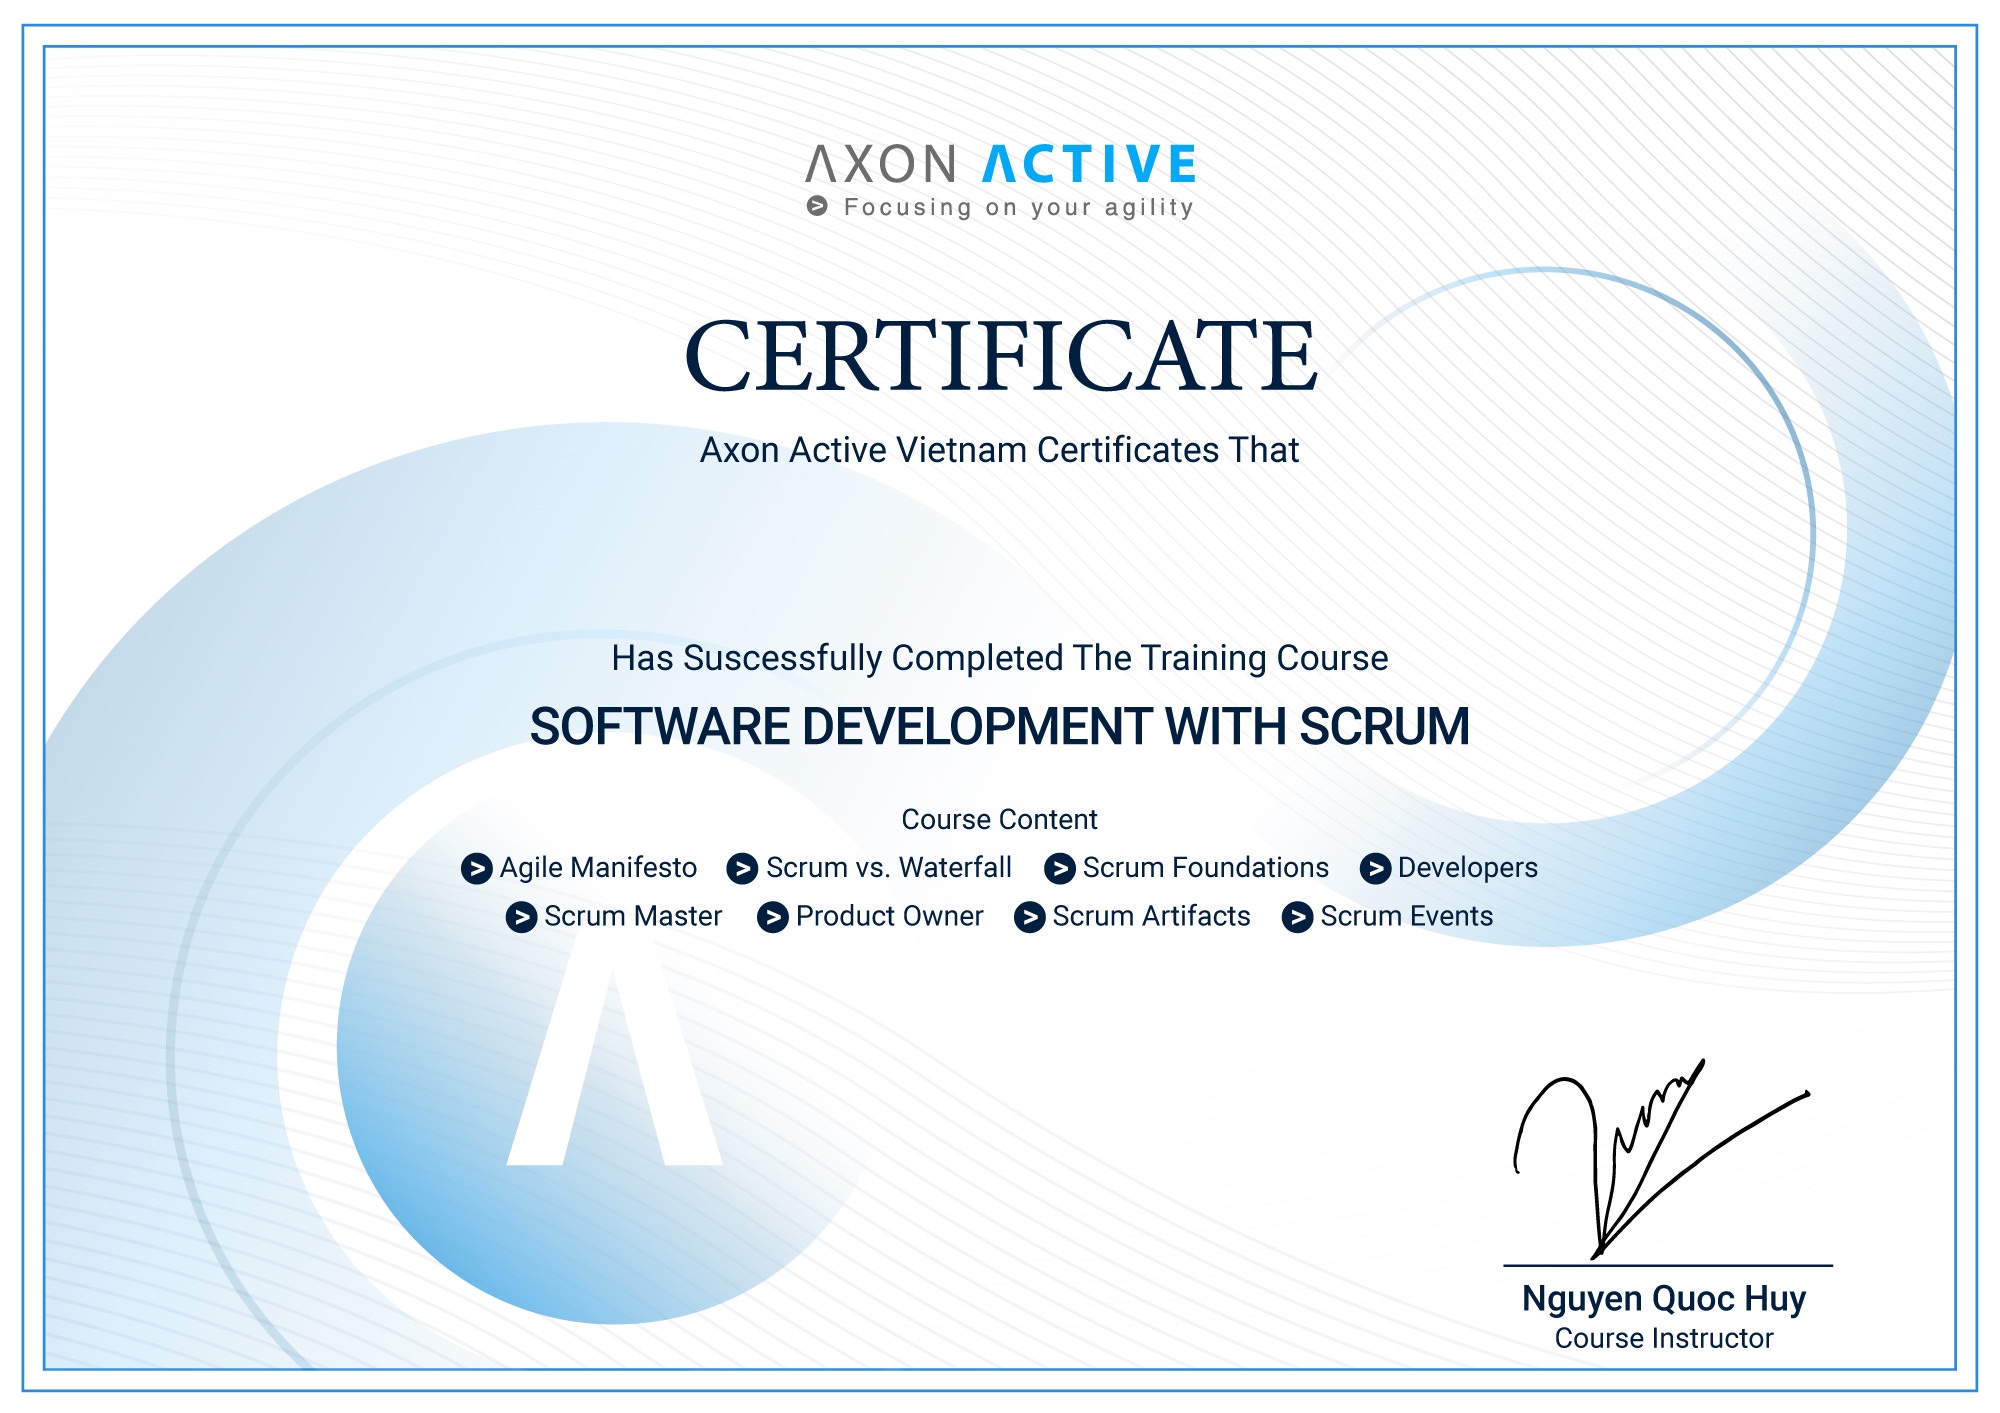The height and width of the screenshot is (1413, 2000).
Task: Click the arrow bullet before Scrum Foundations
Action: (1059, 868)
